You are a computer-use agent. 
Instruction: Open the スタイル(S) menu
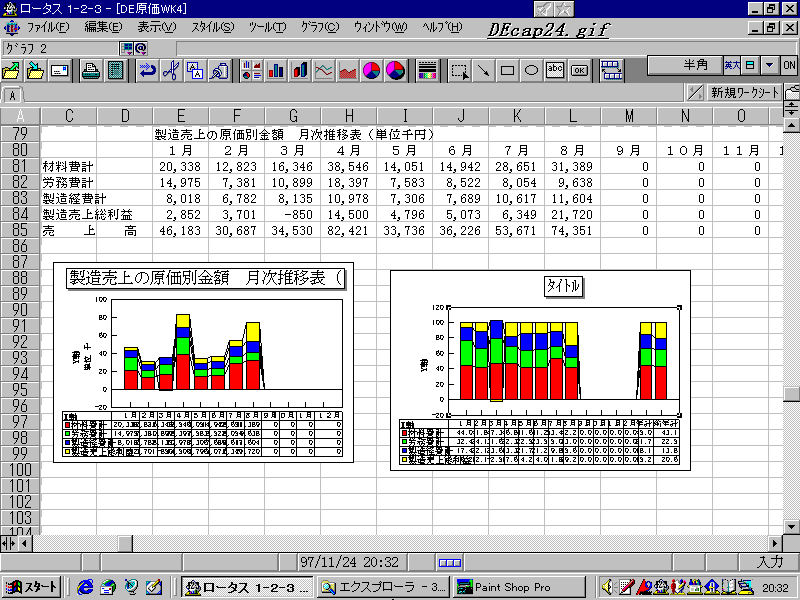(x=212, y=26)
